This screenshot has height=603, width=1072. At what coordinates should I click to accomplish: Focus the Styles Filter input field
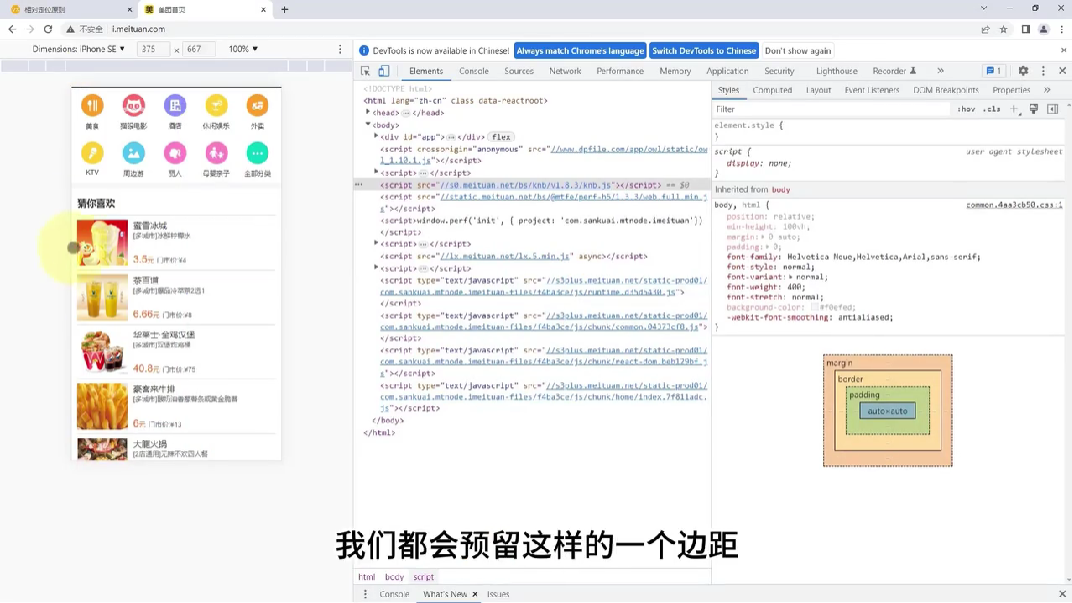click(831, 109)
